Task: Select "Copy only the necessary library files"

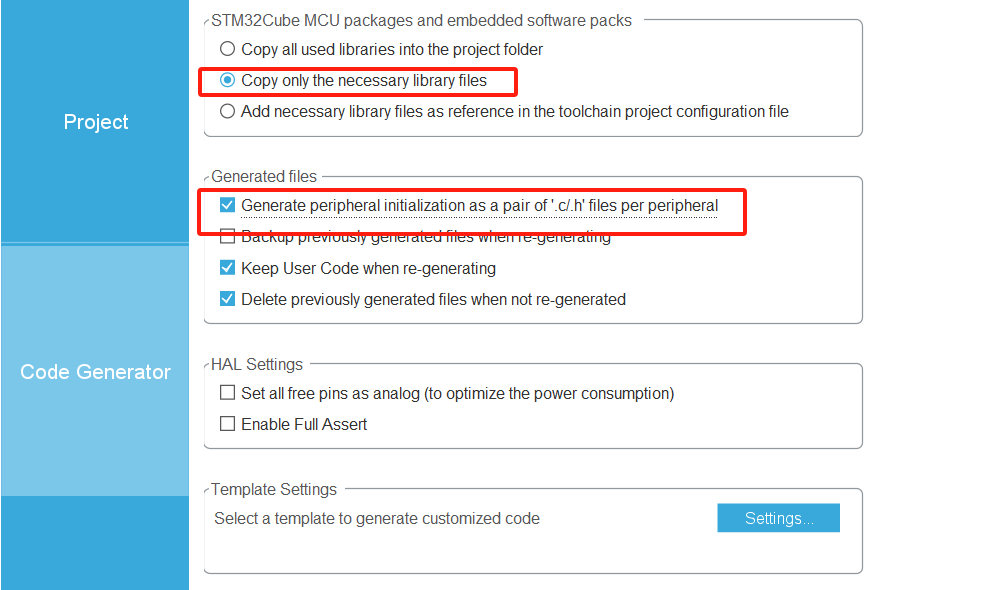Action: point(227,79)
